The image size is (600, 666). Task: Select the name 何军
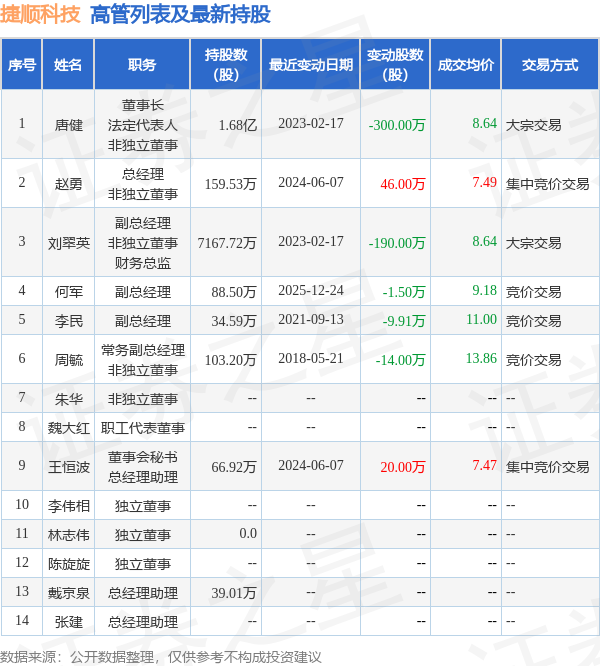tap(69, 292)
